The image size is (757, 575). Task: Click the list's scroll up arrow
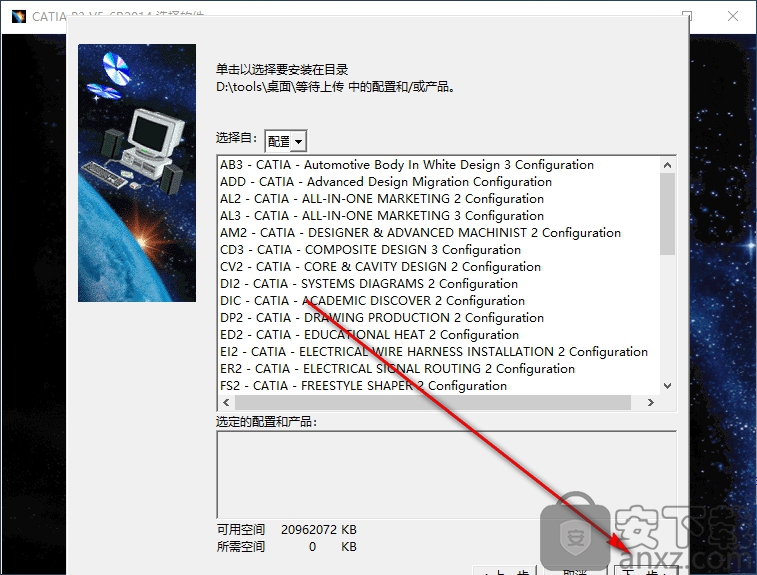(x=668, y=165)
